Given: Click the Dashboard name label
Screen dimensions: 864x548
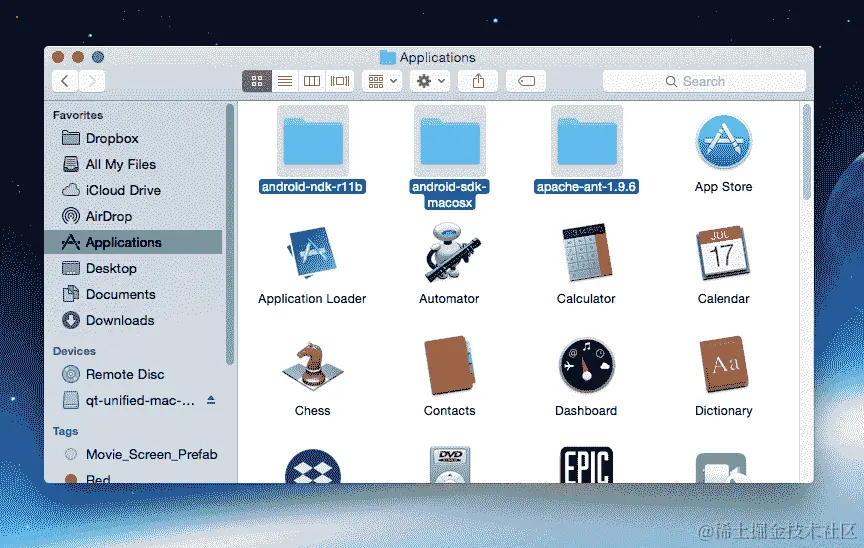Looking at the screenshot, I should [x=586, y=410].
